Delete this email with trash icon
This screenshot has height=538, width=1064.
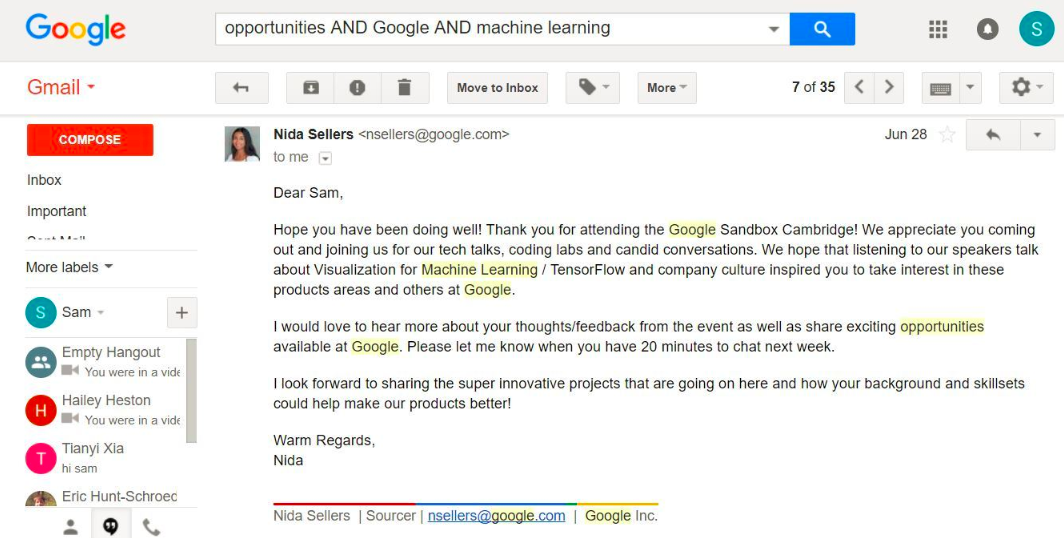(x=404, y=88)
